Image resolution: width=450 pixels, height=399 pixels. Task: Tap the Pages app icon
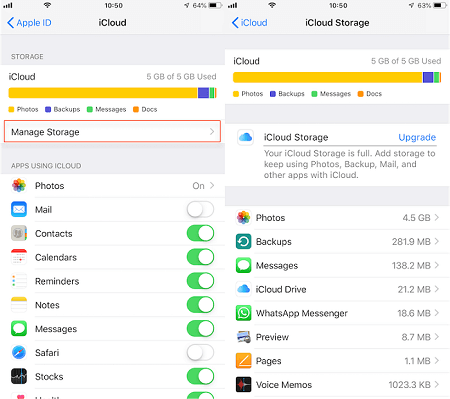[x=244, y=361]
